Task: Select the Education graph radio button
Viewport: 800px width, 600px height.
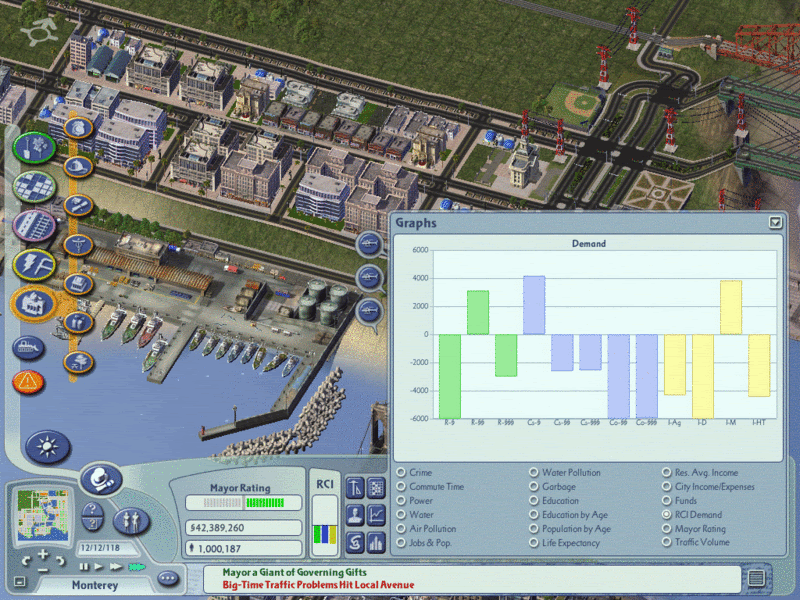Action: [534, 501]
